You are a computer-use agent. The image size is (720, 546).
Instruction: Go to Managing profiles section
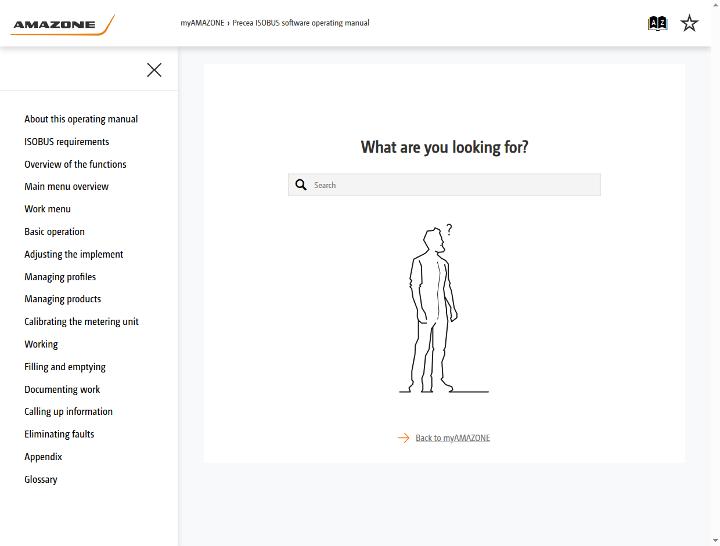pos(60,276)
